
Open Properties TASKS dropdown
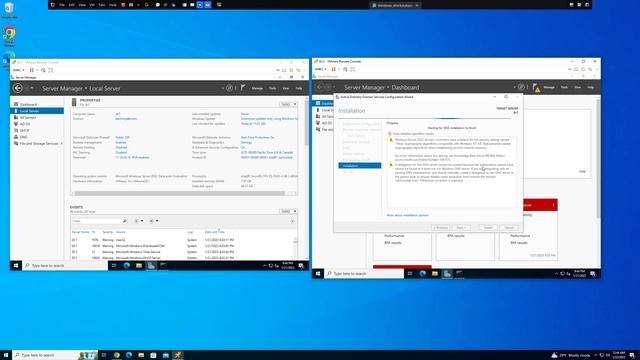coord(288,104)
